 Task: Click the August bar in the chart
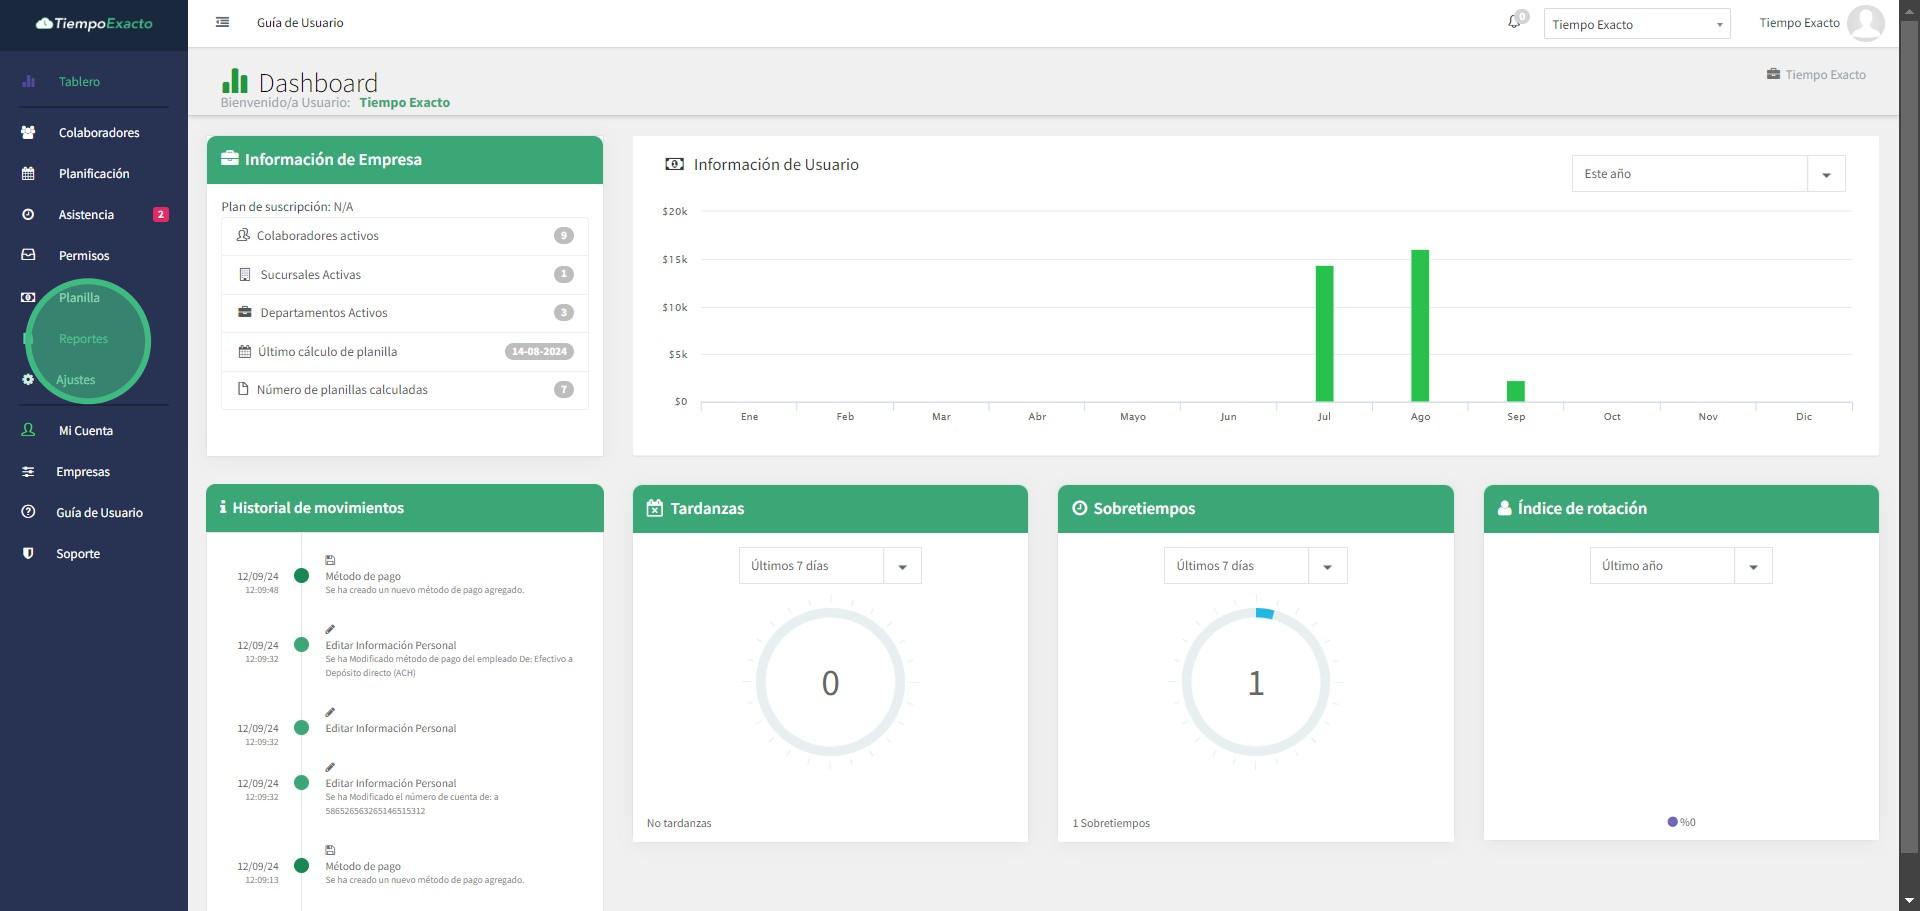click(x=1419, y=325)
